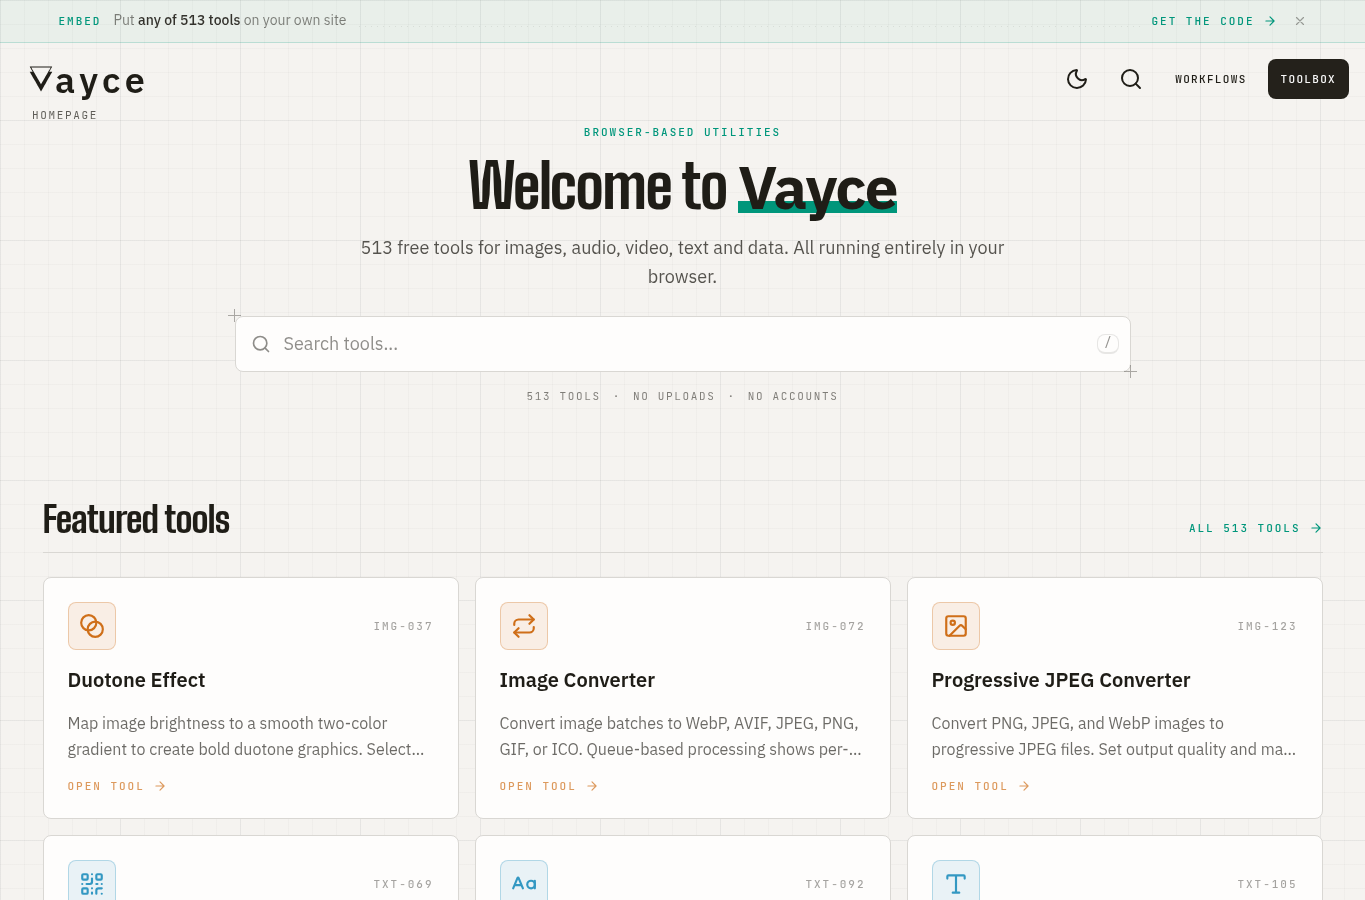Image resolution: width=1365 pixels, height=900 pixels.
Task: Click the Progressive JPEG Converter description text
Action: click(1114, 736)
